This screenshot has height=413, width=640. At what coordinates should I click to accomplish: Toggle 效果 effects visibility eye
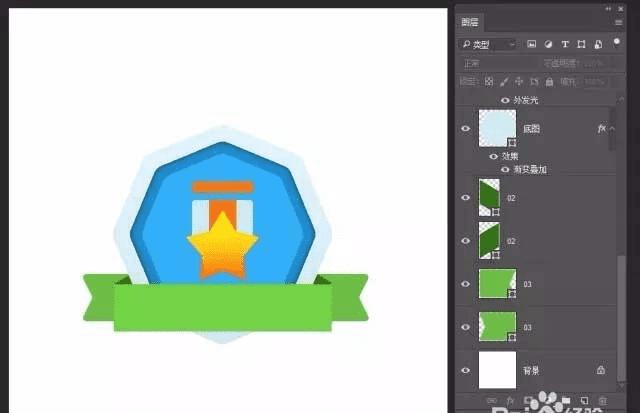[493, 156]
